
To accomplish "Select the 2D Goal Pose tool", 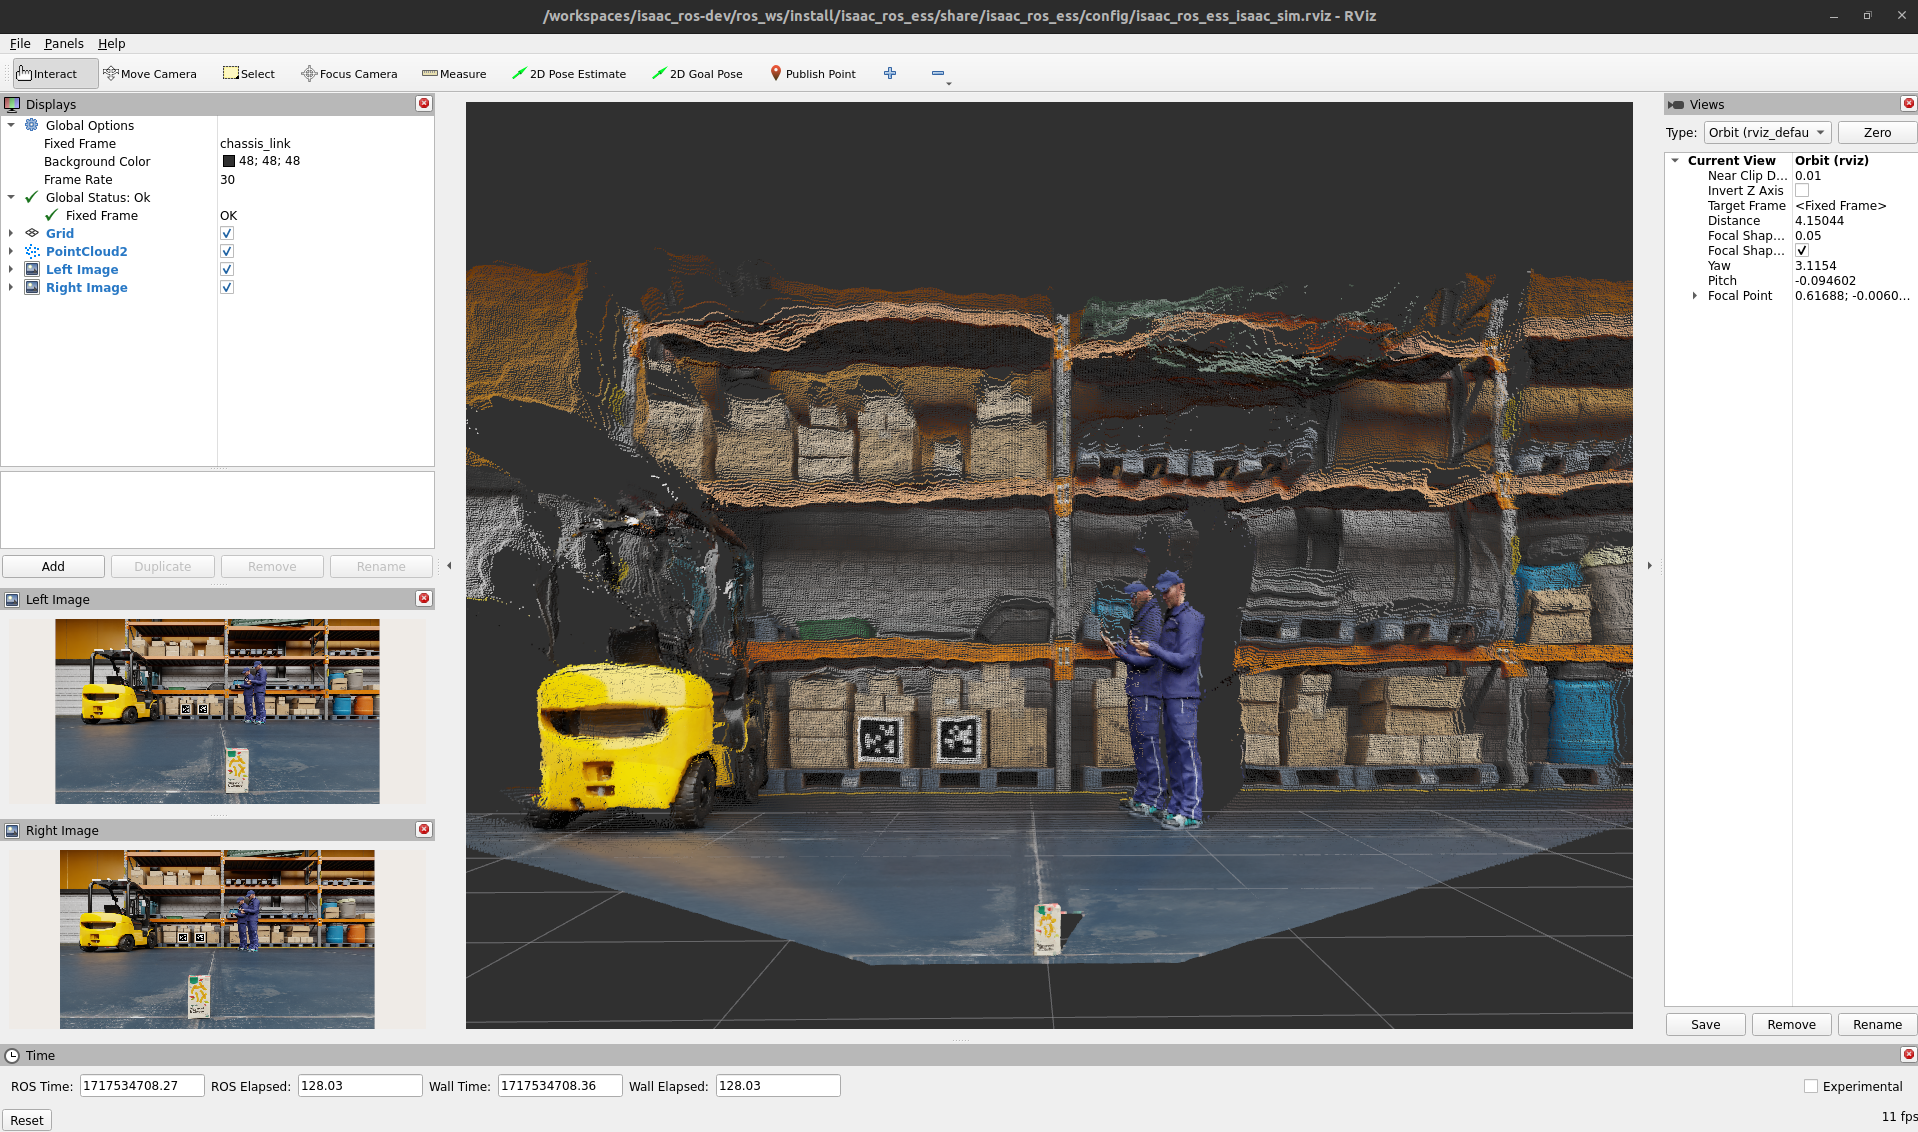I will tap(697, 74).
